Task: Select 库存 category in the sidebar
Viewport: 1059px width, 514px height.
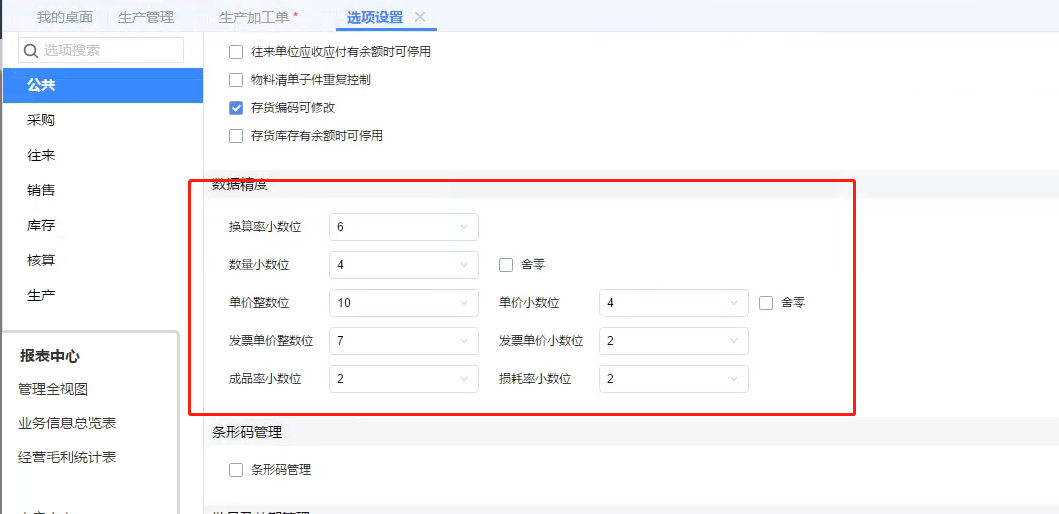Action: (x=41, y=225)
